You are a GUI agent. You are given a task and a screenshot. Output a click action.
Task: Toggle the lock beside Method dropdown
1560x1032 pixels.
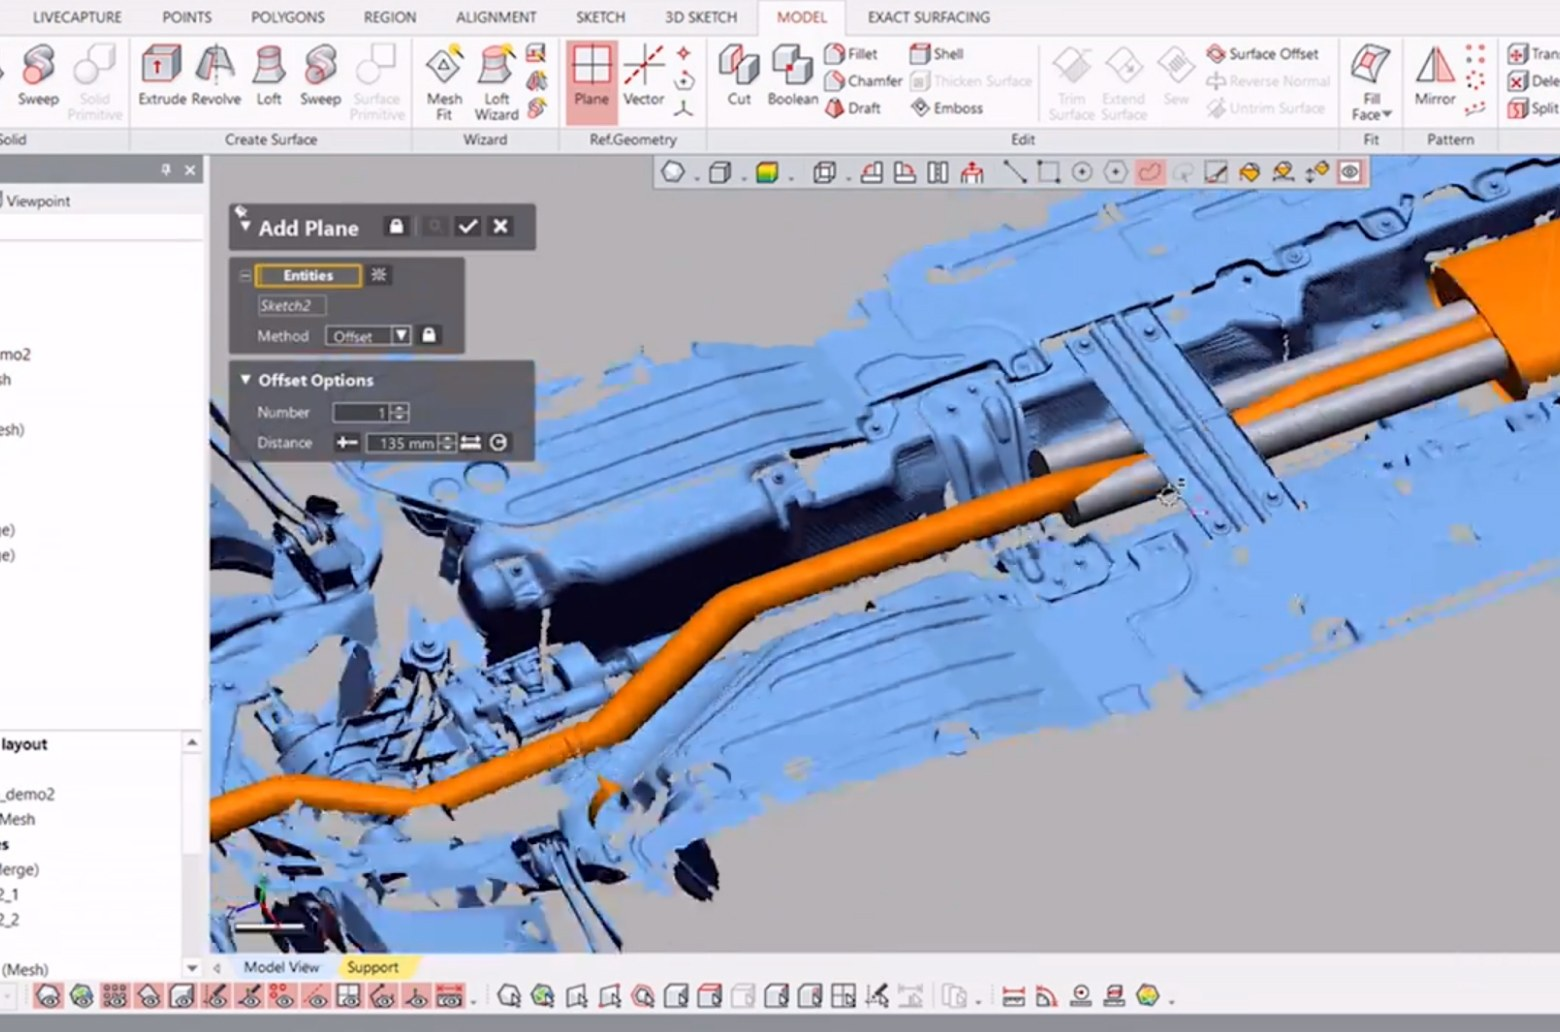[429, 335]
